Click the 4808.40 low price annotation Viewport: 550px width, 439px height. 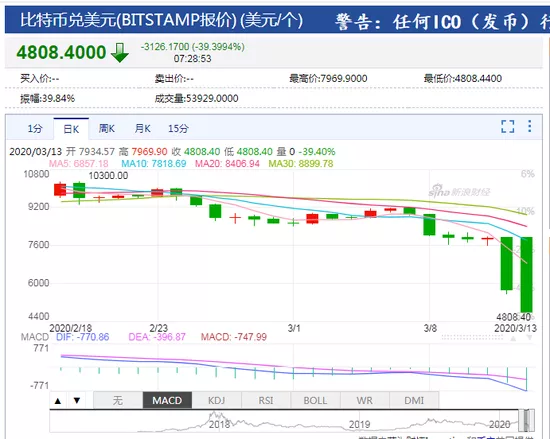click(x=514, y=317)
